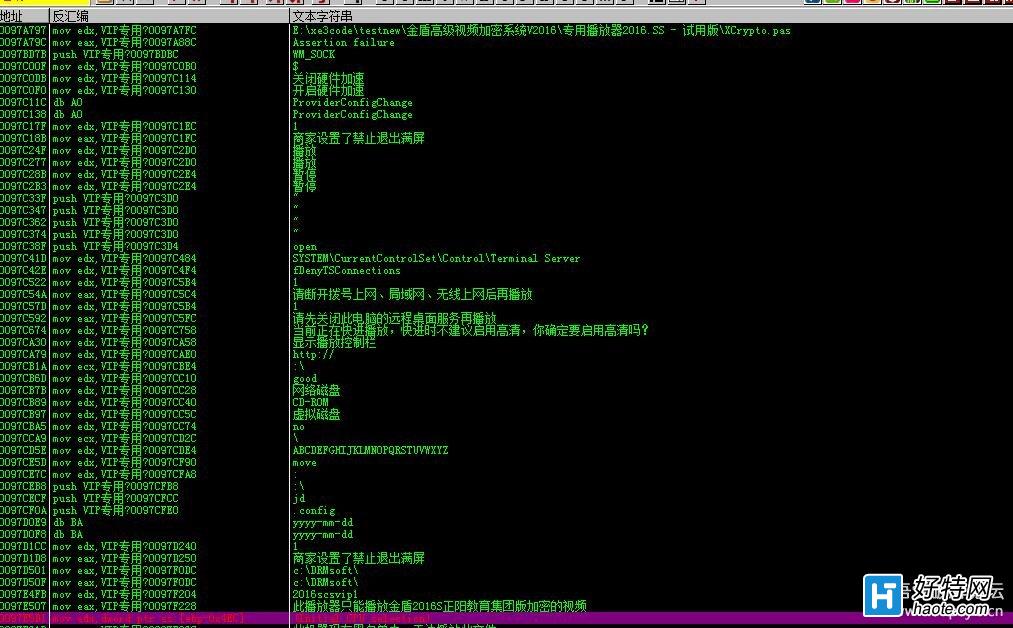Select disassembly 'mov edx, VIP专用?0097CDE4'
Image resolution: width=1013 pixels, height=628 pixels.
(x=124, y=450)
